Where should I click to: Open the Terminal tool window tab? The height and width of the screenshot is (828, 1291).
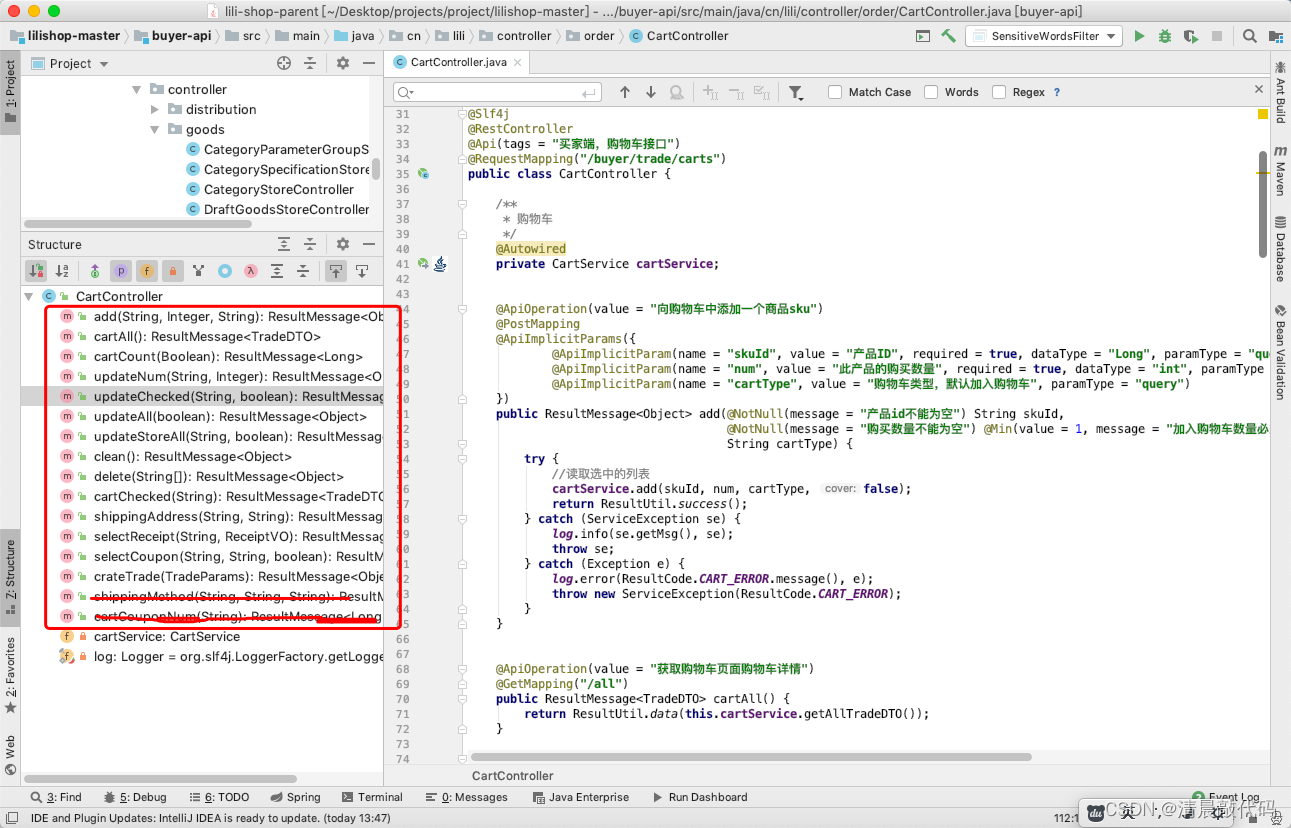371,797
